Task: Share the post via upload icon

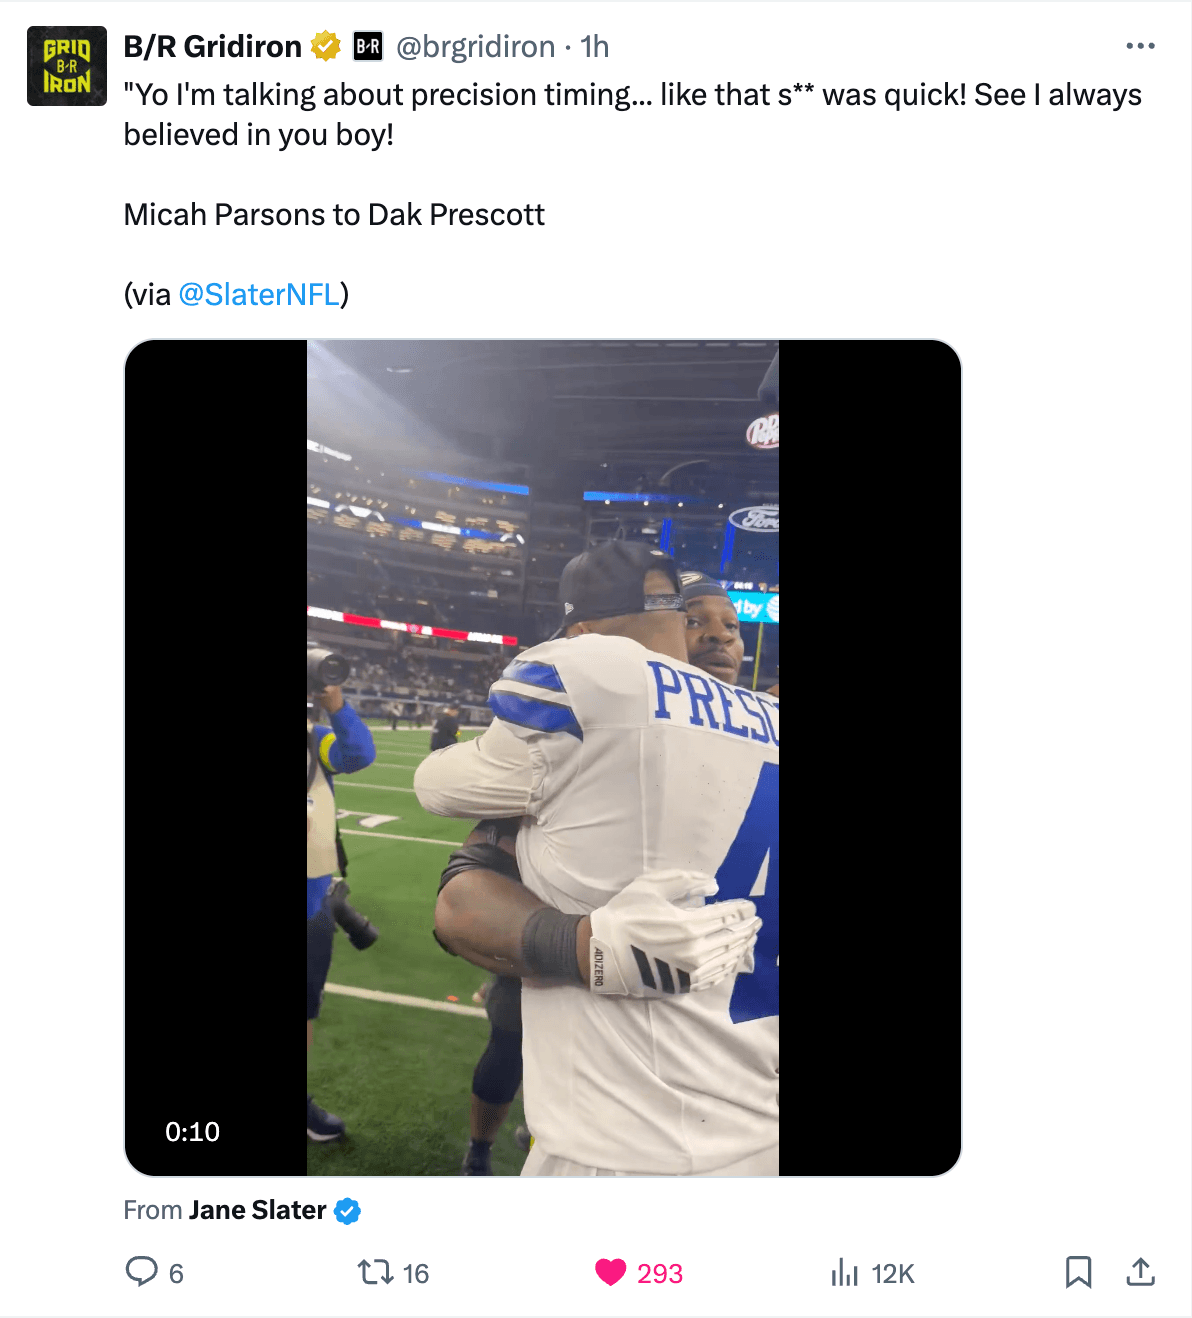Action: coord(1140,1272)
